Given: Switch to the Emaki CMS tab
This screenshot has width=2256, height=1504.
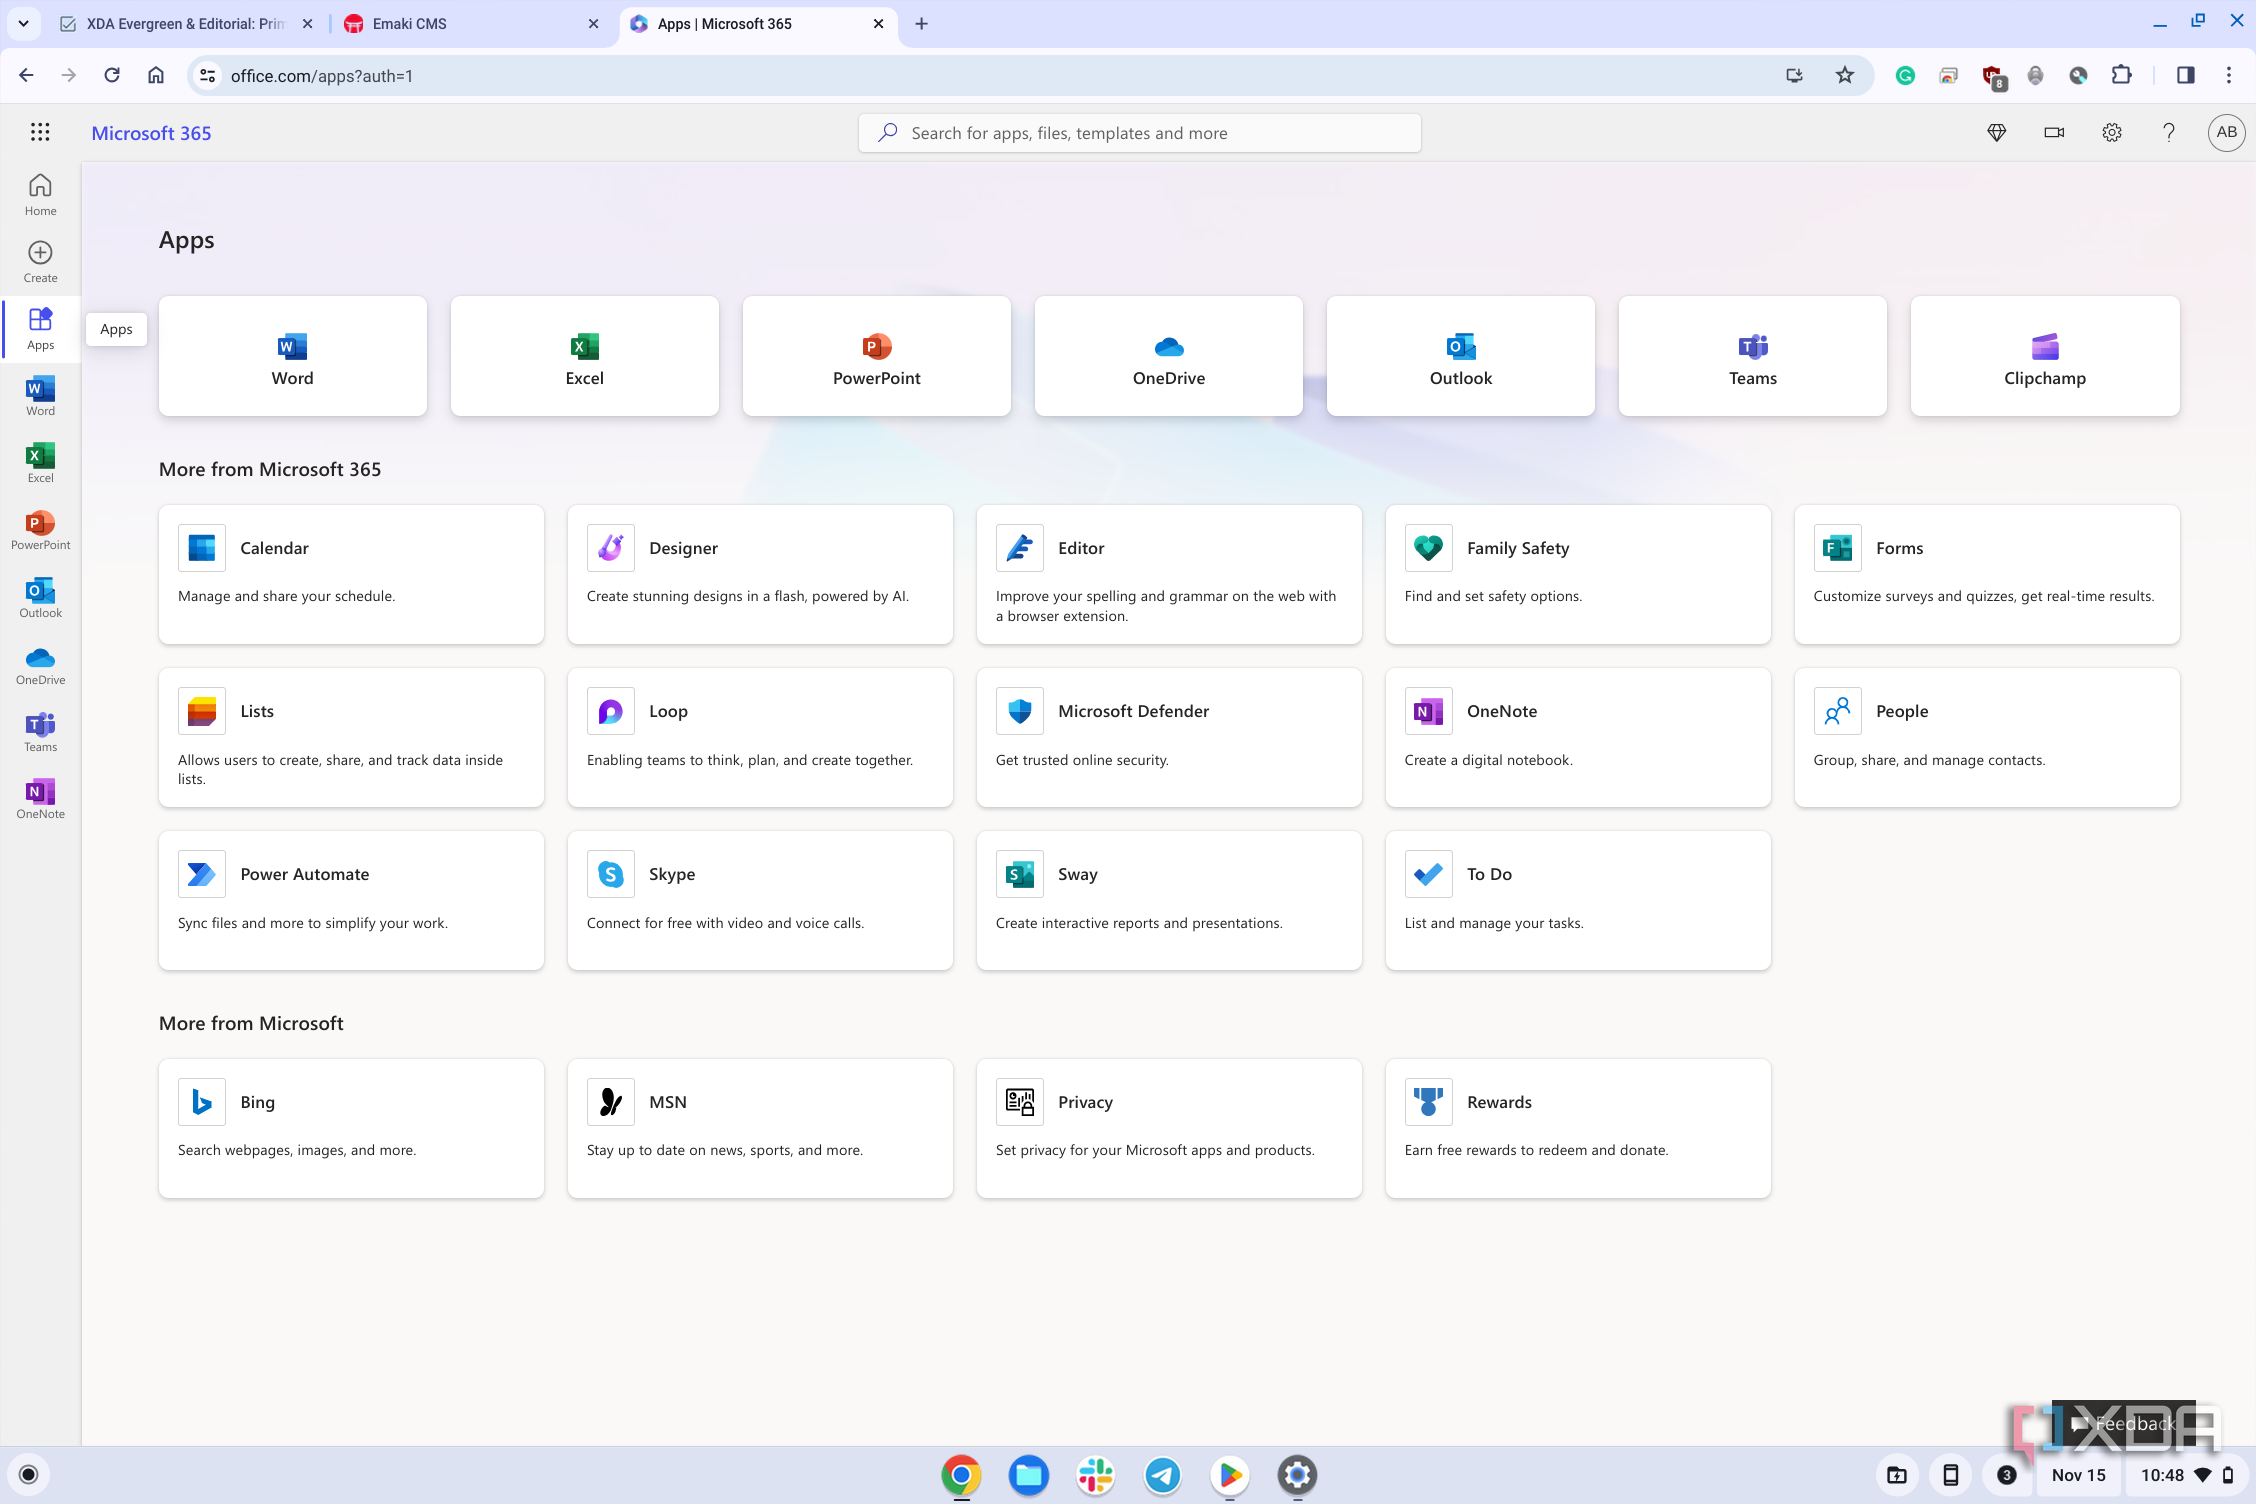Looking at the screenshot, I should pyautogui.click(x=470, y=24).
